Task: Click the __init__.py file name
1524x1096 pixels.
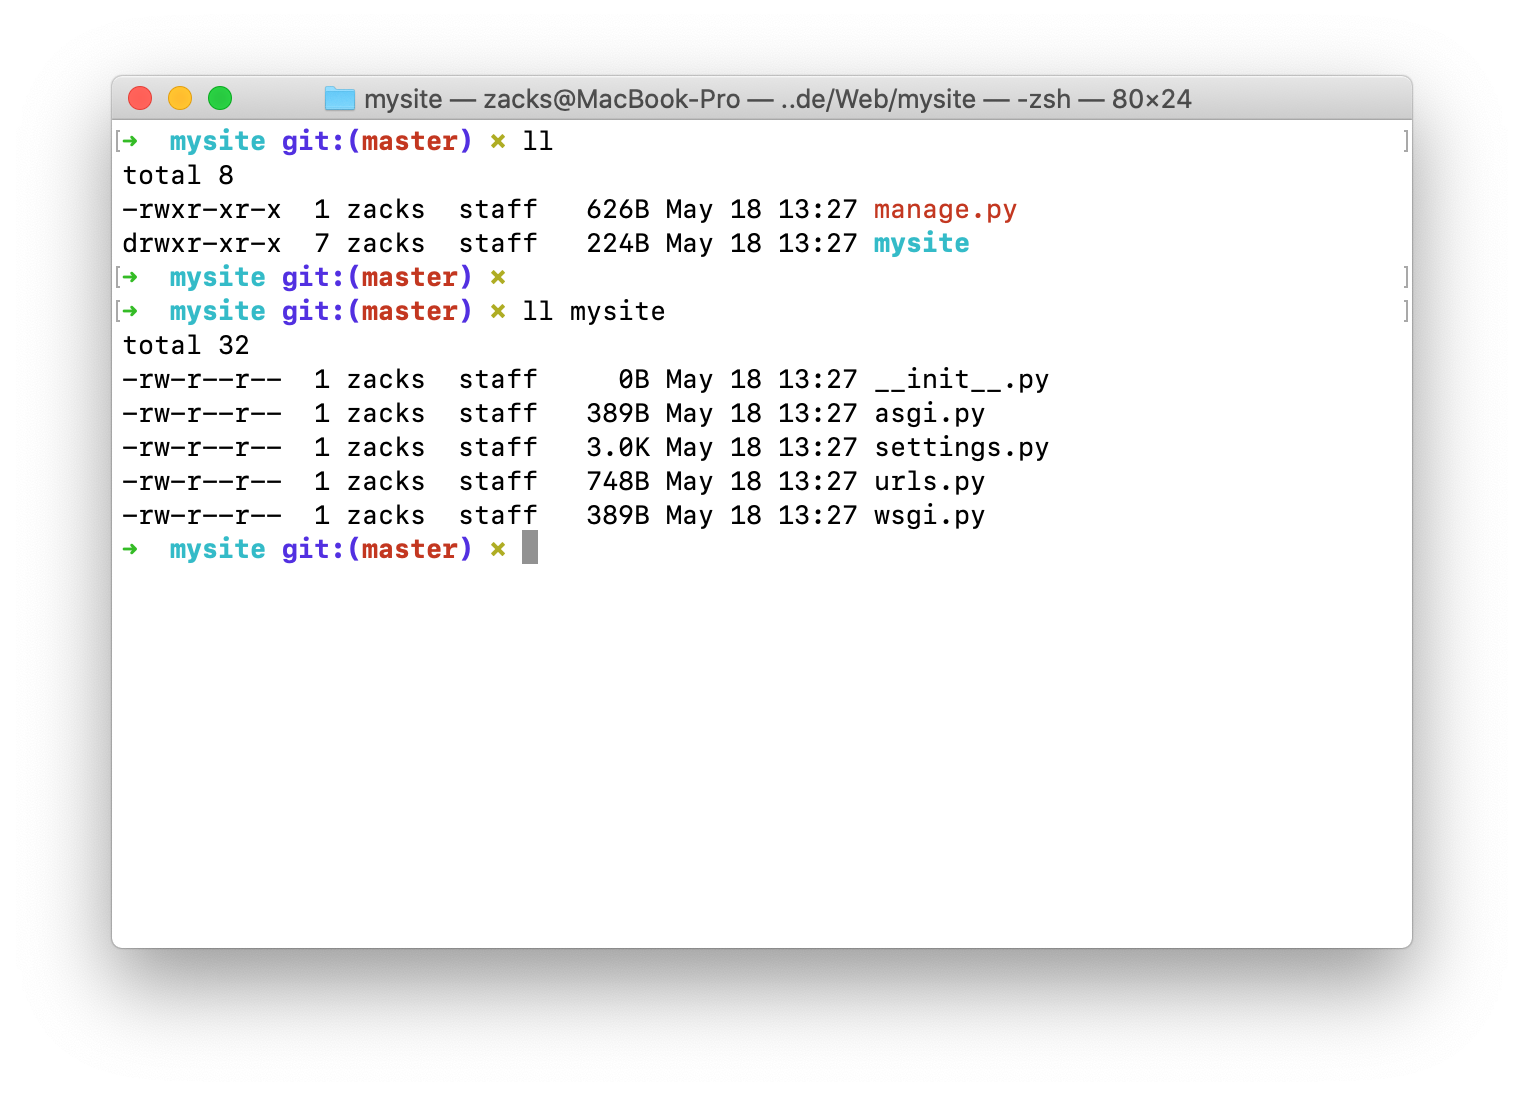Action: pos(961,380)
